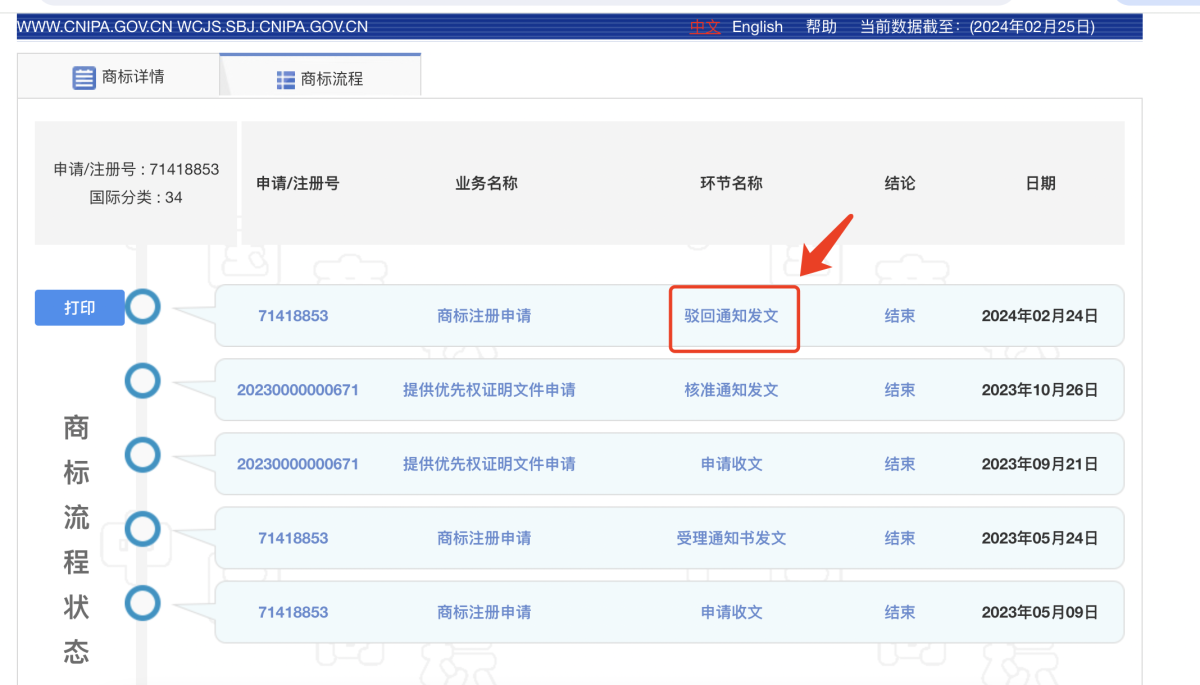Screen dimensions: 1200x685
Task: Open 20230000000671 in the 核准通知发文 row
Action: click(x=298, y=390)
